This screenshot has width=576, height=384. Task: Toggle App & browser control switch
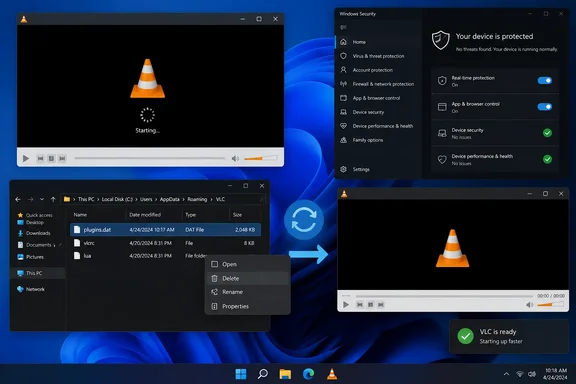(x=544, y=107)
